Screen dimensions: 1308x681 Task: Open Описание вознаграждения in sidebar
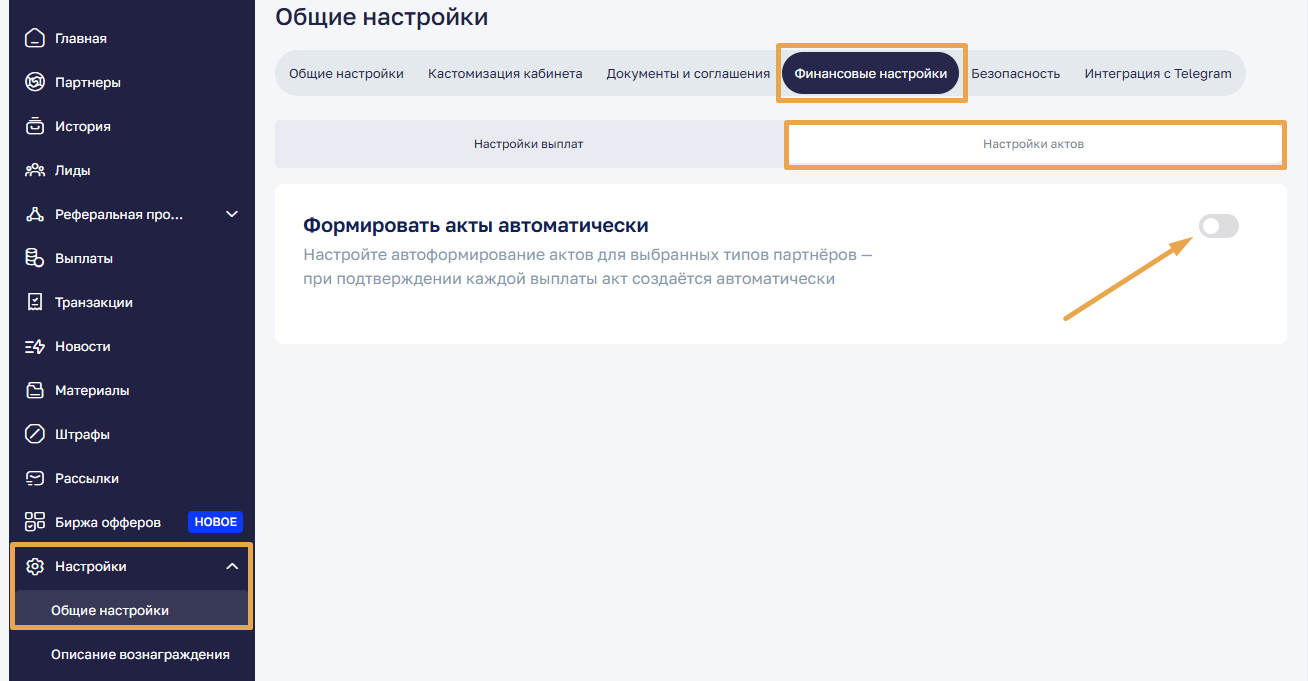pos(140,655)
